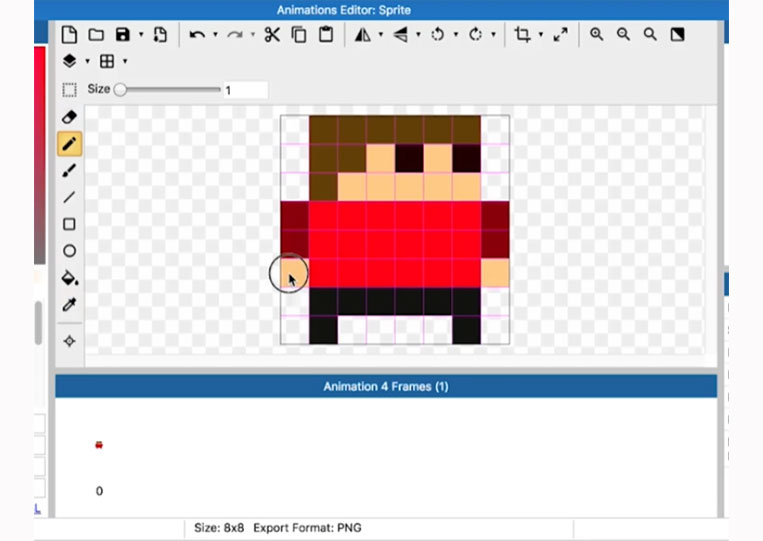Click 'Export Format: PNG' in status bar
This screenshot has width=763, height=541.
[x=307, y=528]
